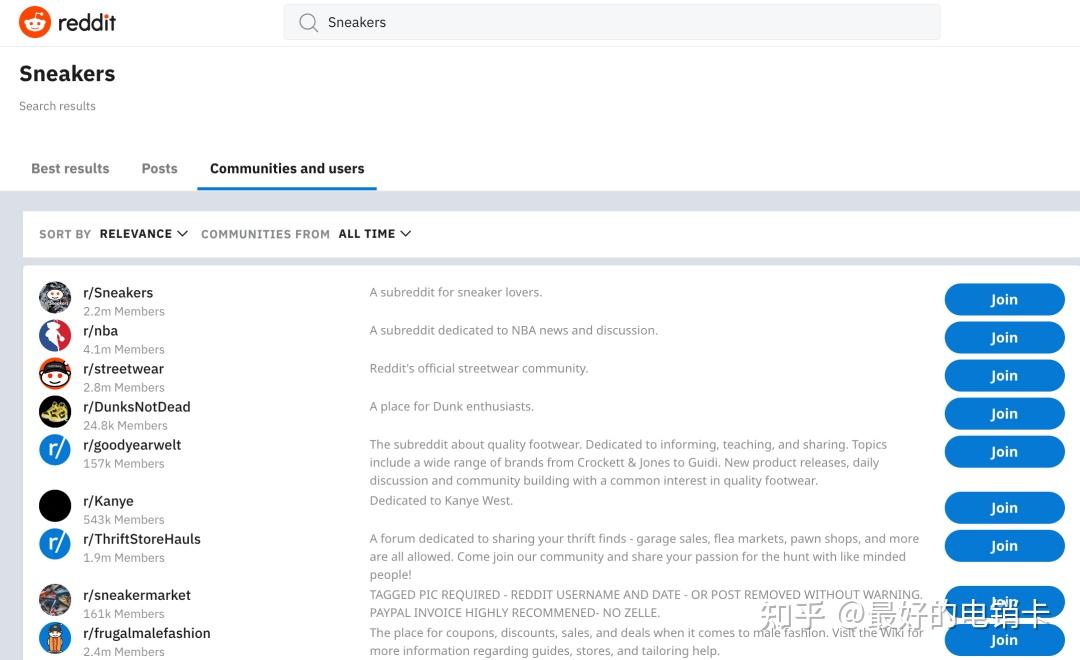Click the search magnifier icon
Screen dimensions: 1080x660
click(x=309, y=22)
